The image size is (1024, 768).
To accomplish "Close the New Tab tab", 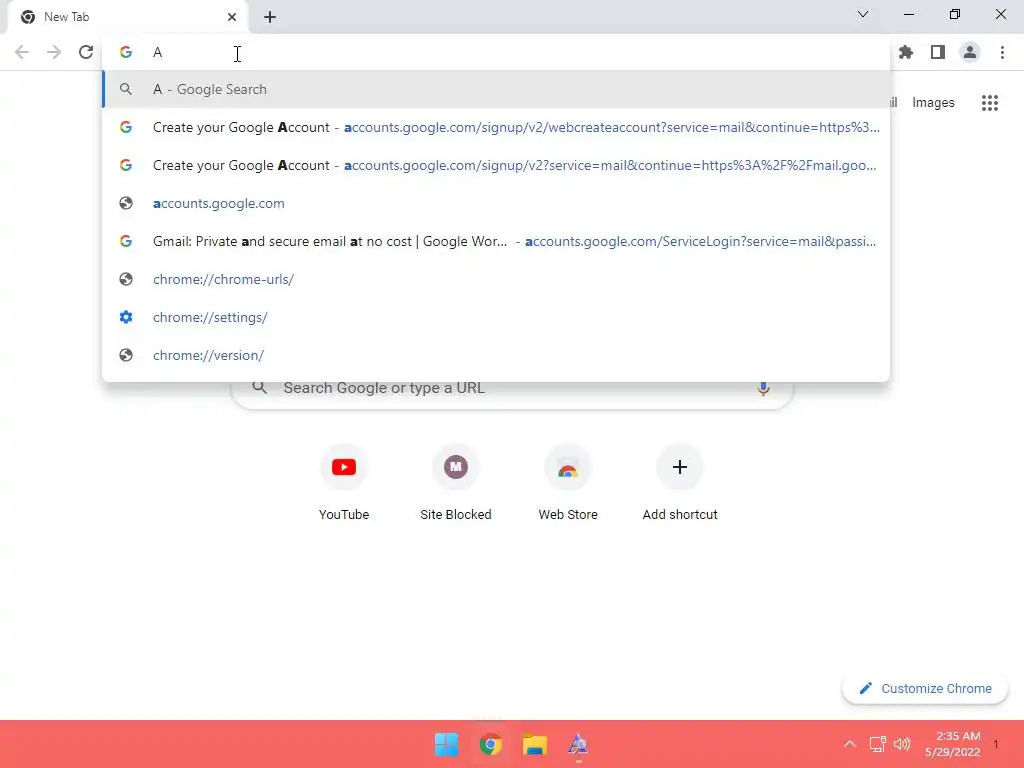I will [x=232, y=17].
